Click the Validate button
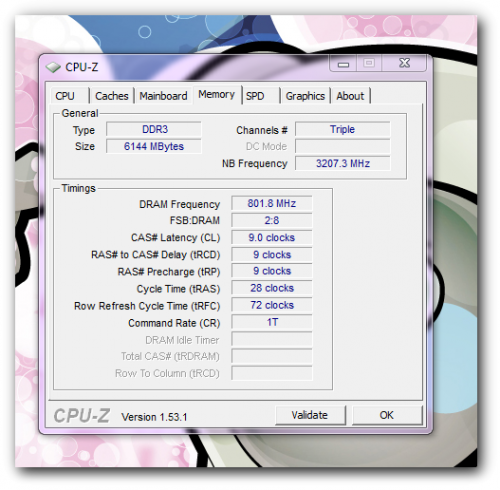The image size is (500, 490). coord(310,415)
